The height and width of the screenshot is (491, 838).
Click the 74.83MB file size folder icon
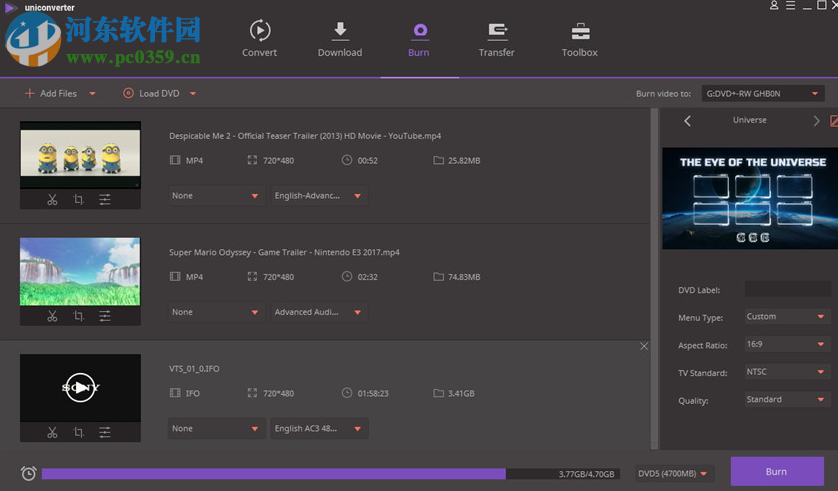tap(439, 277)
